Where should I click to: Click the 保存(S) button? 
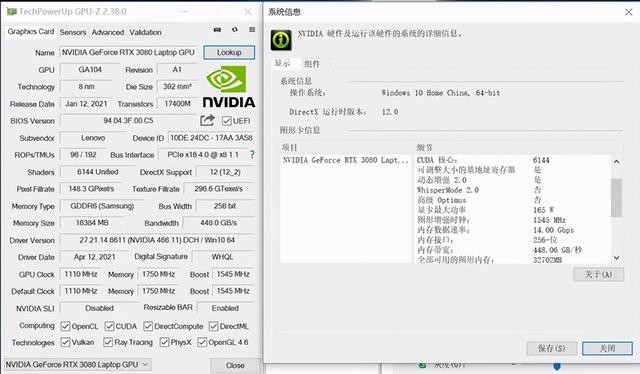click(x=551, y=348)
